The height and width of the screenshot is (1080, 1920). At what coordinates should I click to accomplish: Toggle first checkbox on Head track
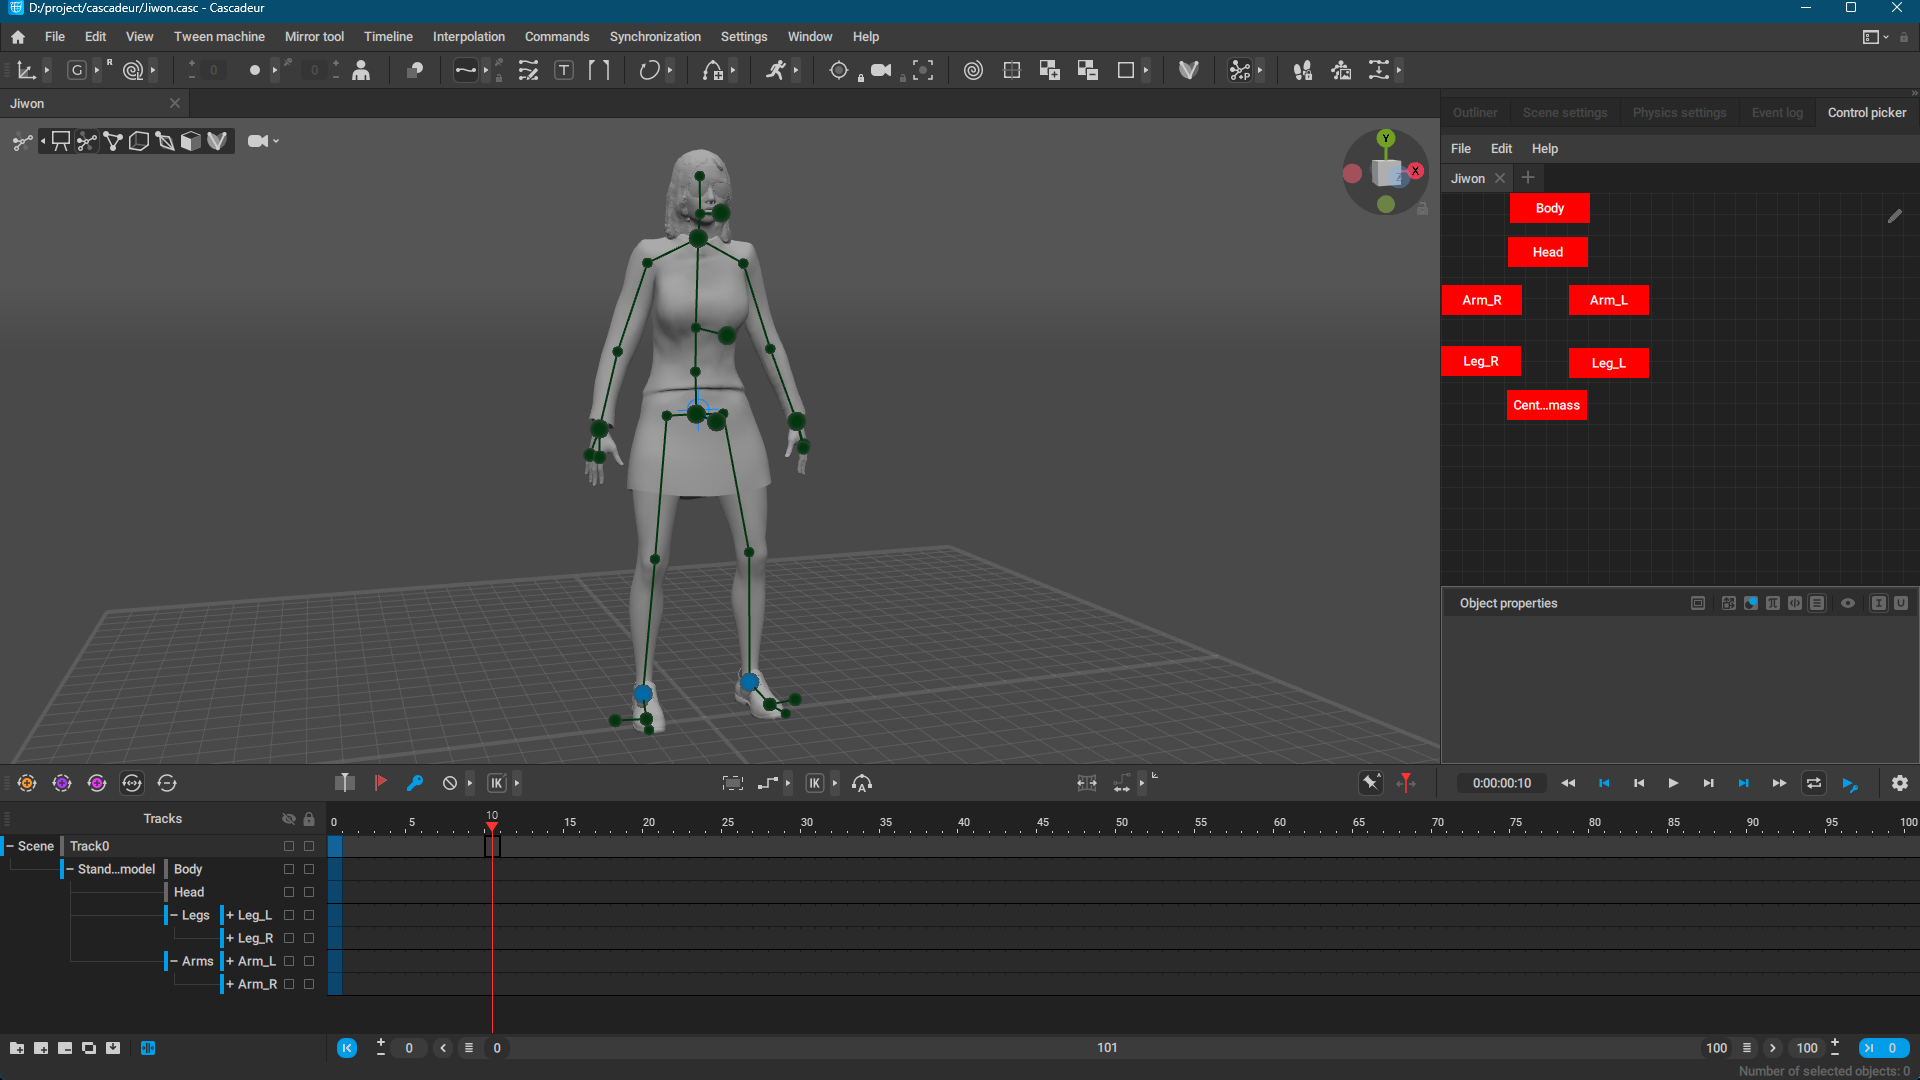click(x=289, y=892)
